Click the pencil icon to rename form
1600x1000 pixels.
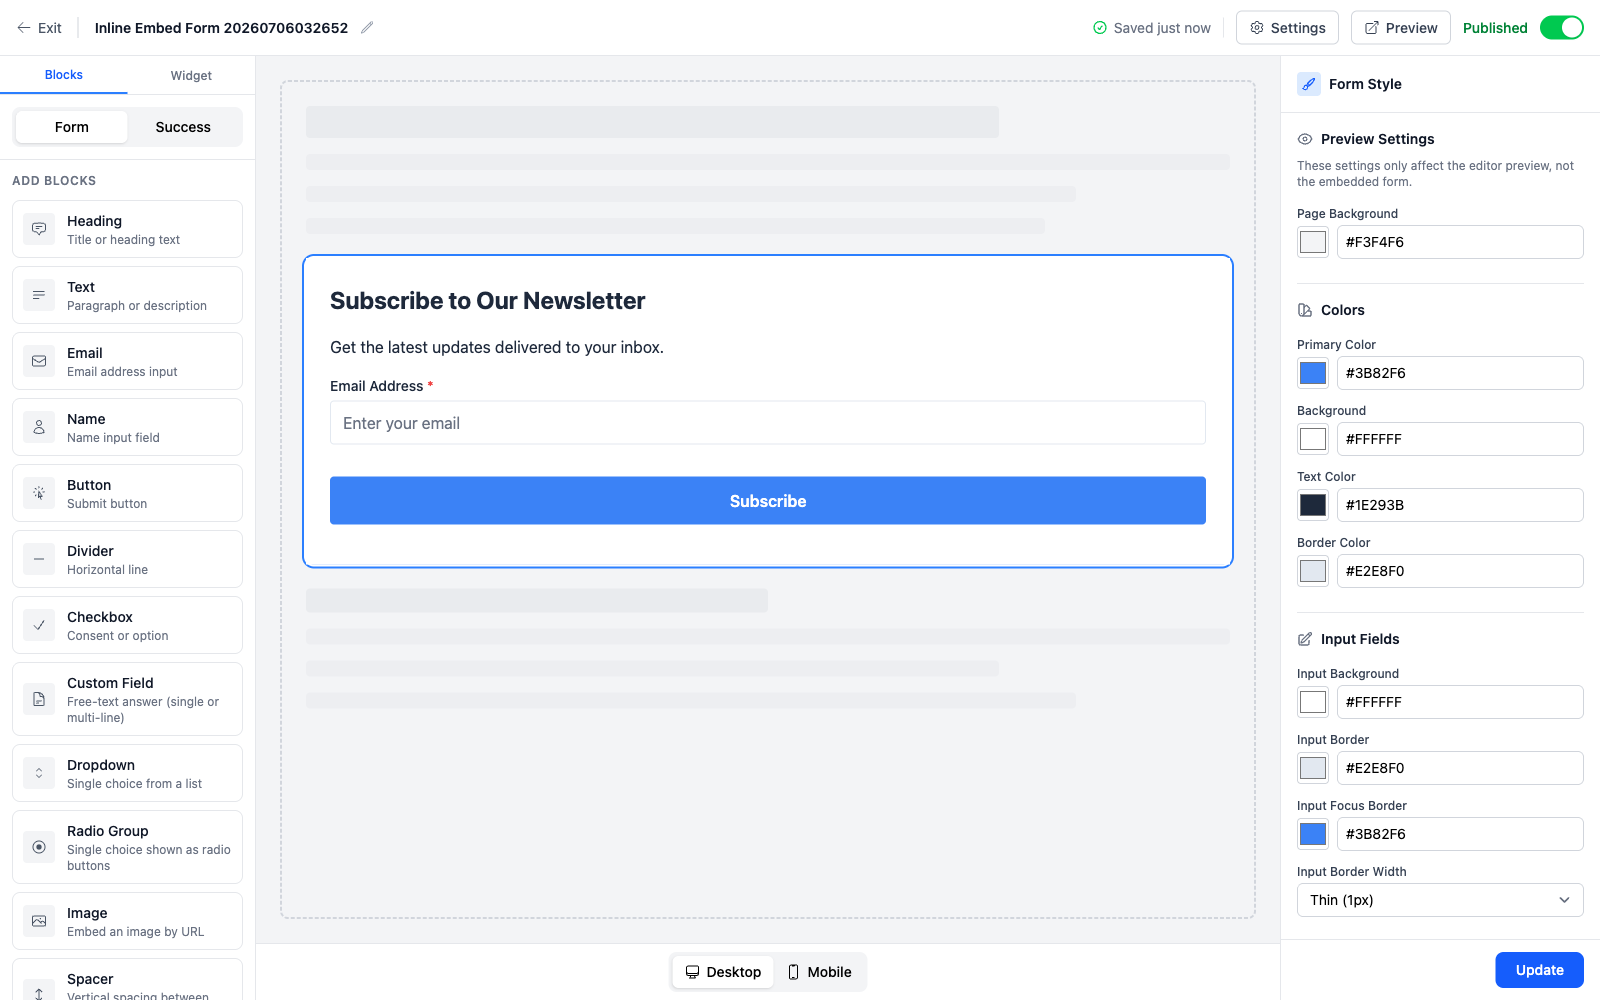367,28
